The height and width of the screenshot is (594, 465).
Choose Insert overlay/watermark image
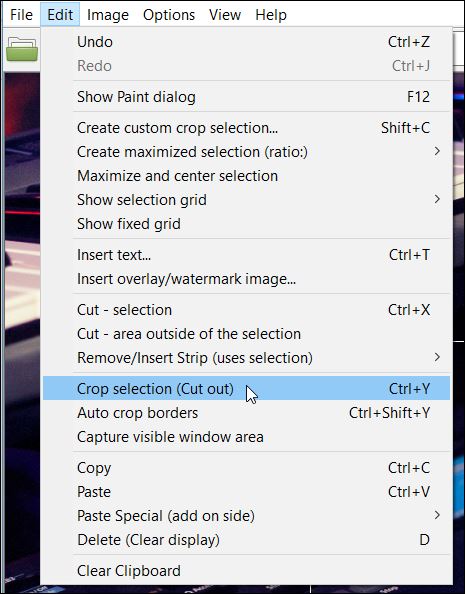click(x=246, y=279)
